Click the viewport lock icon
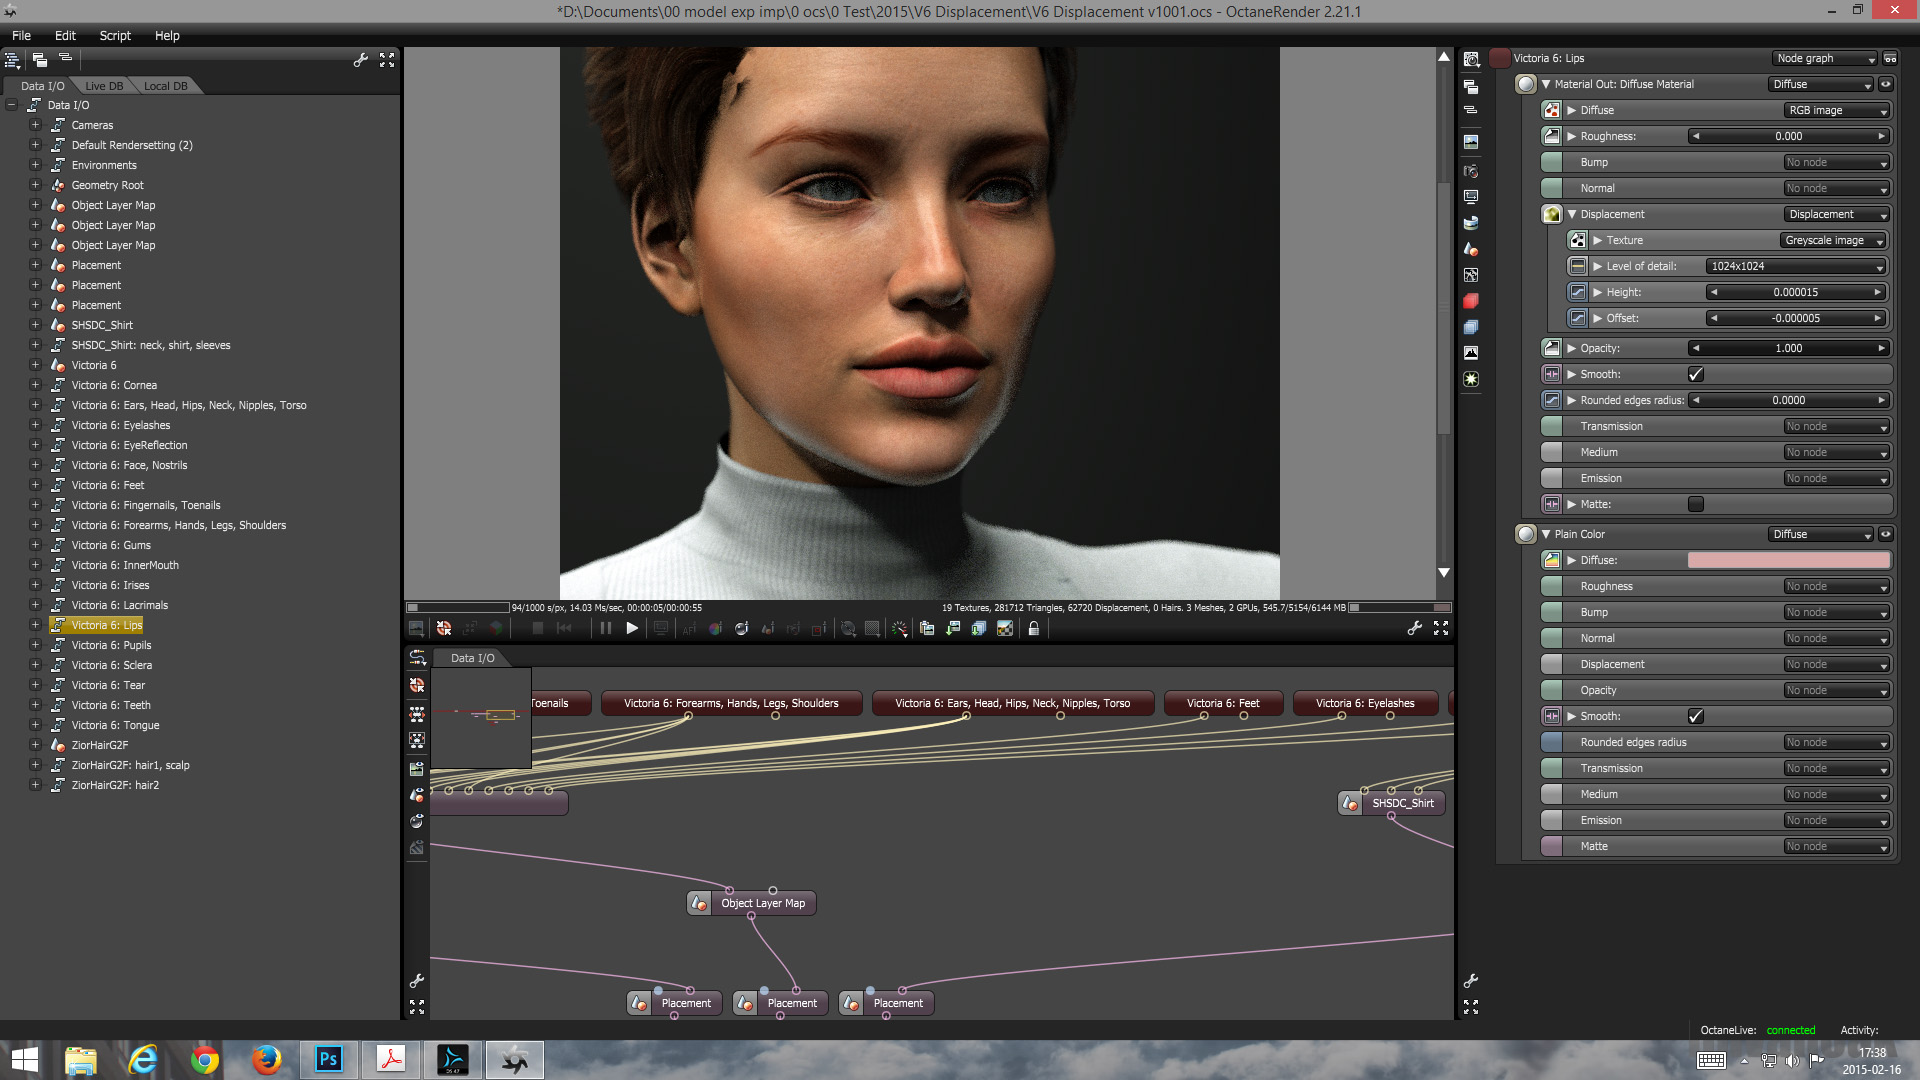 (1033, 628)
